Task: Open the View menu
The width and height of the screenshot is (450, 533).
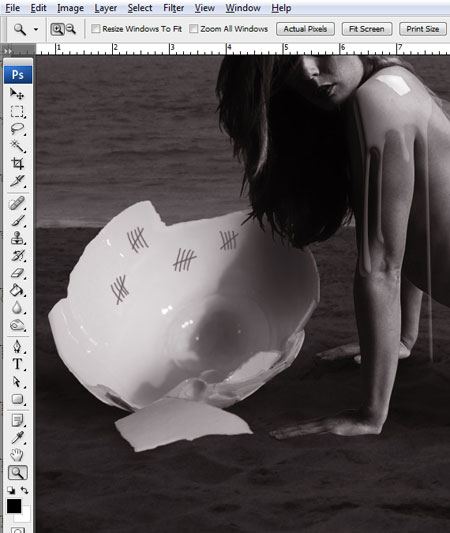Action: 205,8
